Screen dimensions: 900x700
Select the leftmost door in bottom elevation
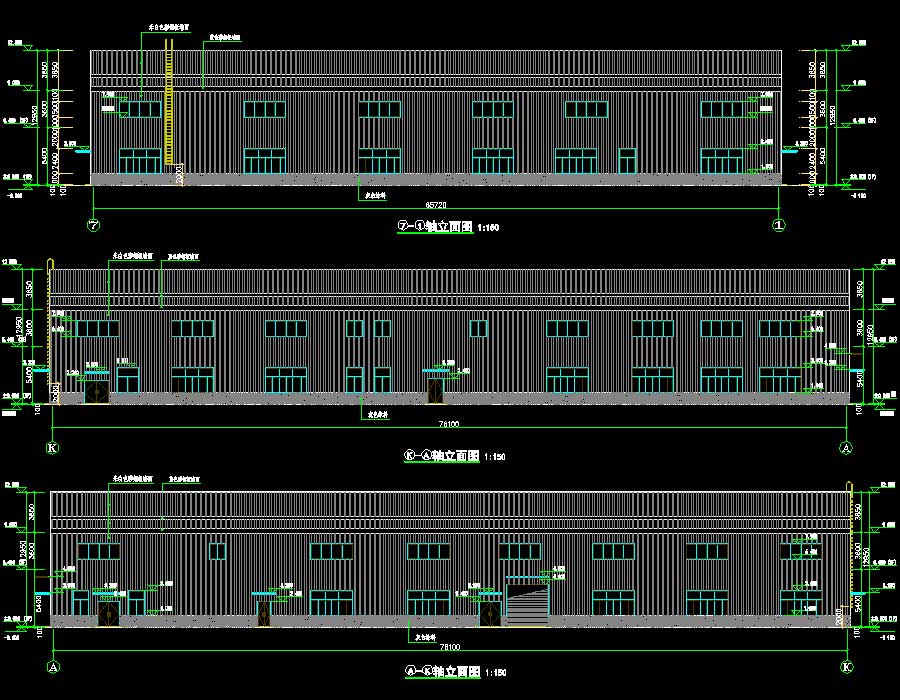108,610
